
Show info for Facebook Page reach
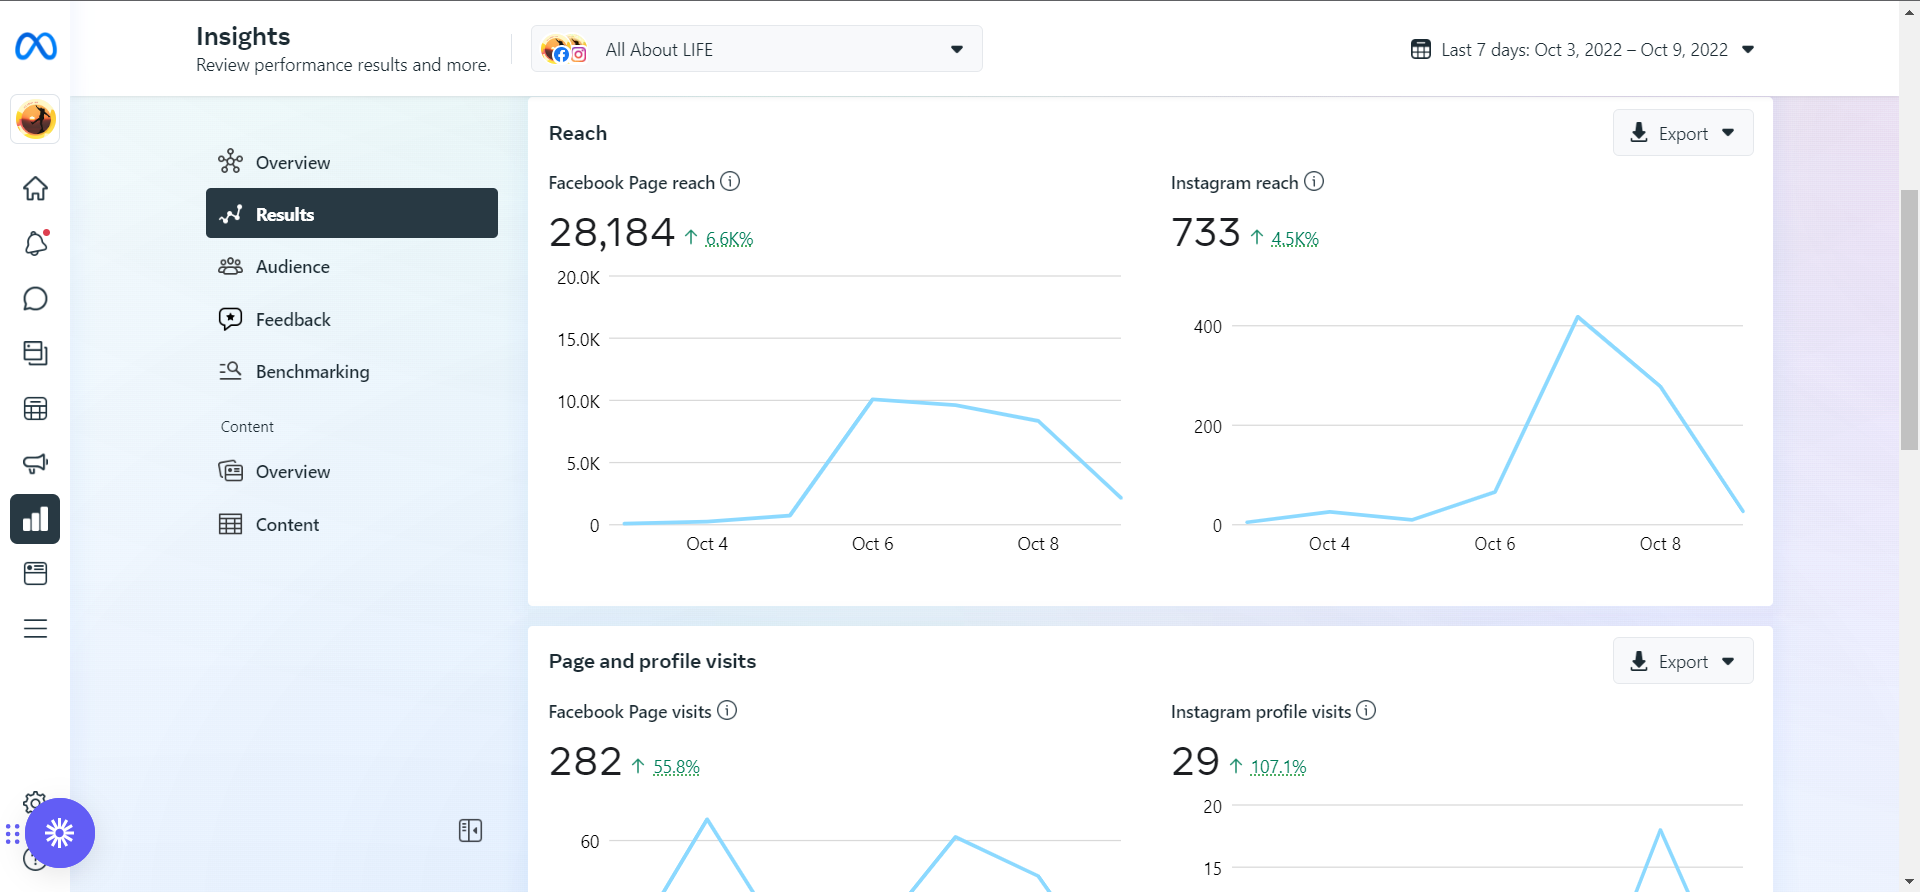[x=730, y=181]
